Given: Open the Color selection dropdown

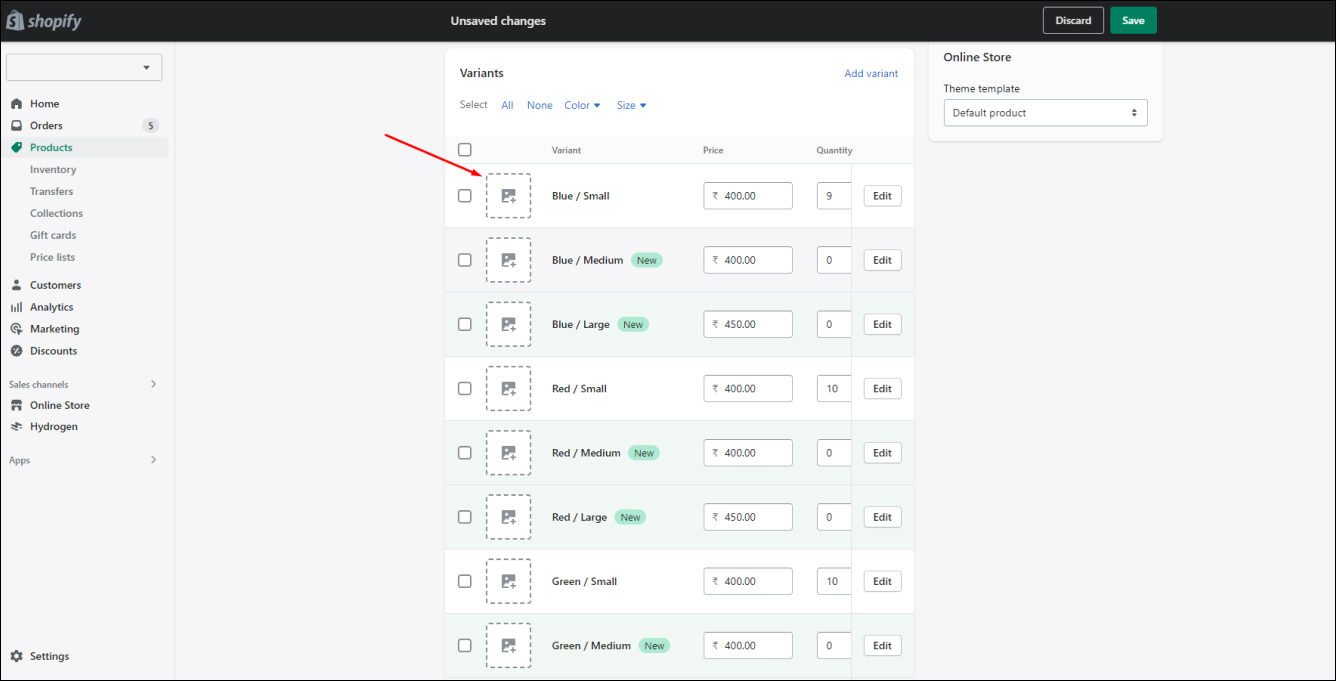Looking at the screenshot, I should pyautogui.click(x=582, y=105).
